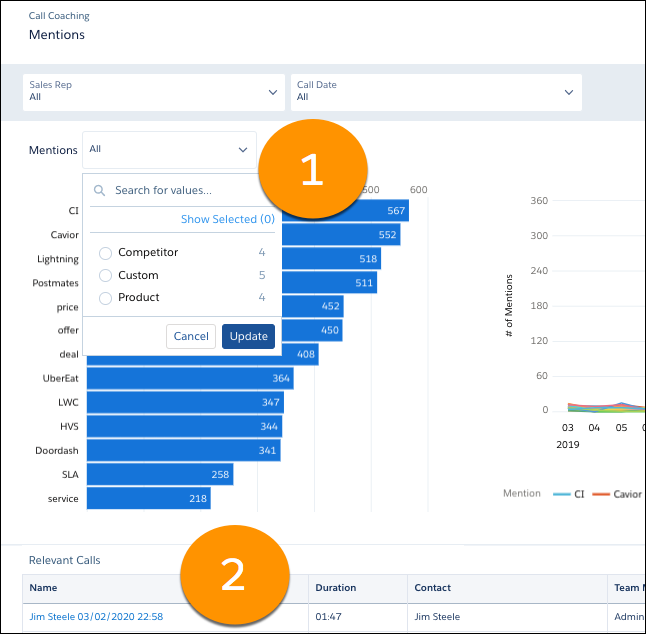Click the Mention legend label
The width and height of the screenshot is (646, 634).
[x=522, y=494]
